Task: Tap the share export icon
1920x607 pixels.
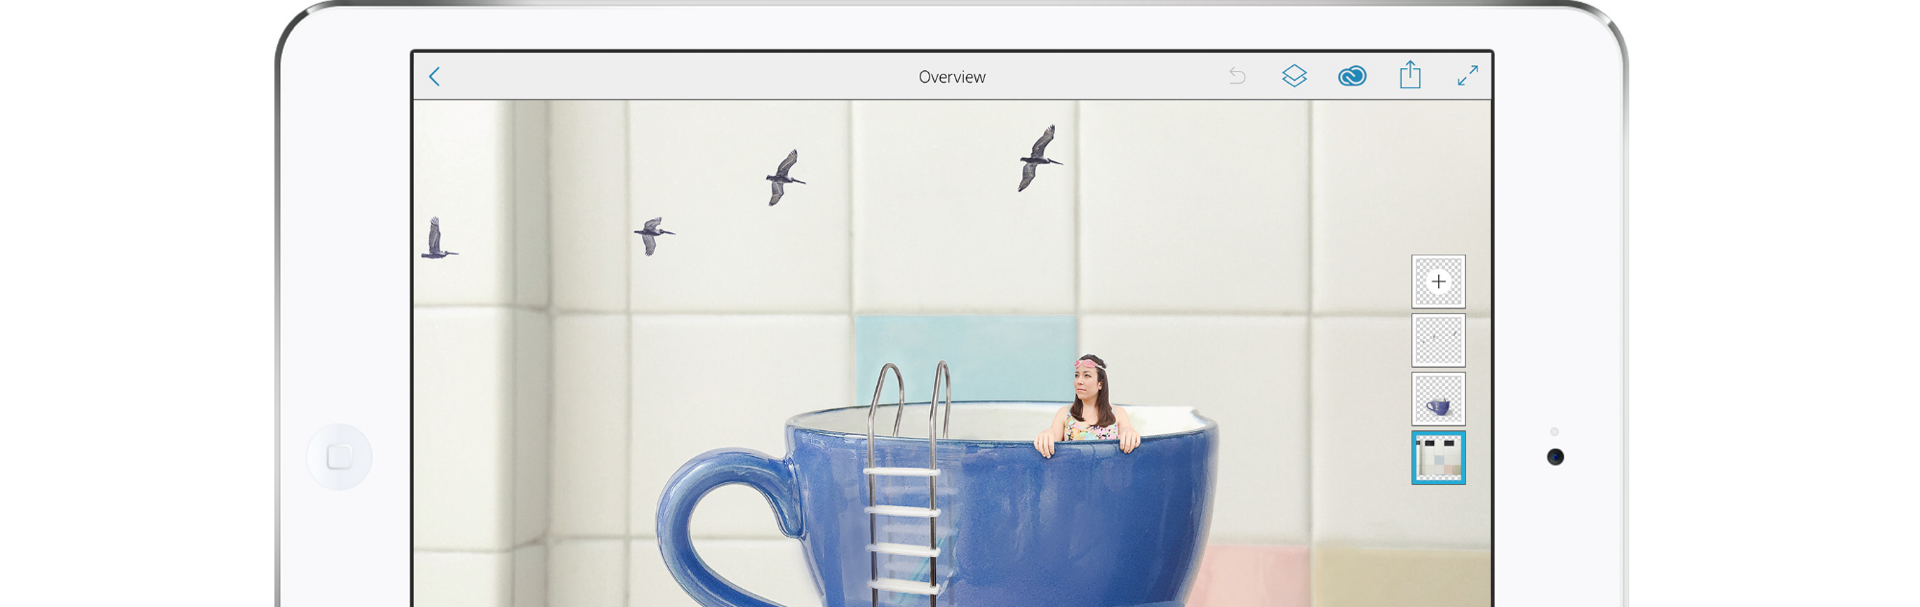Action: click(1410, 75)
